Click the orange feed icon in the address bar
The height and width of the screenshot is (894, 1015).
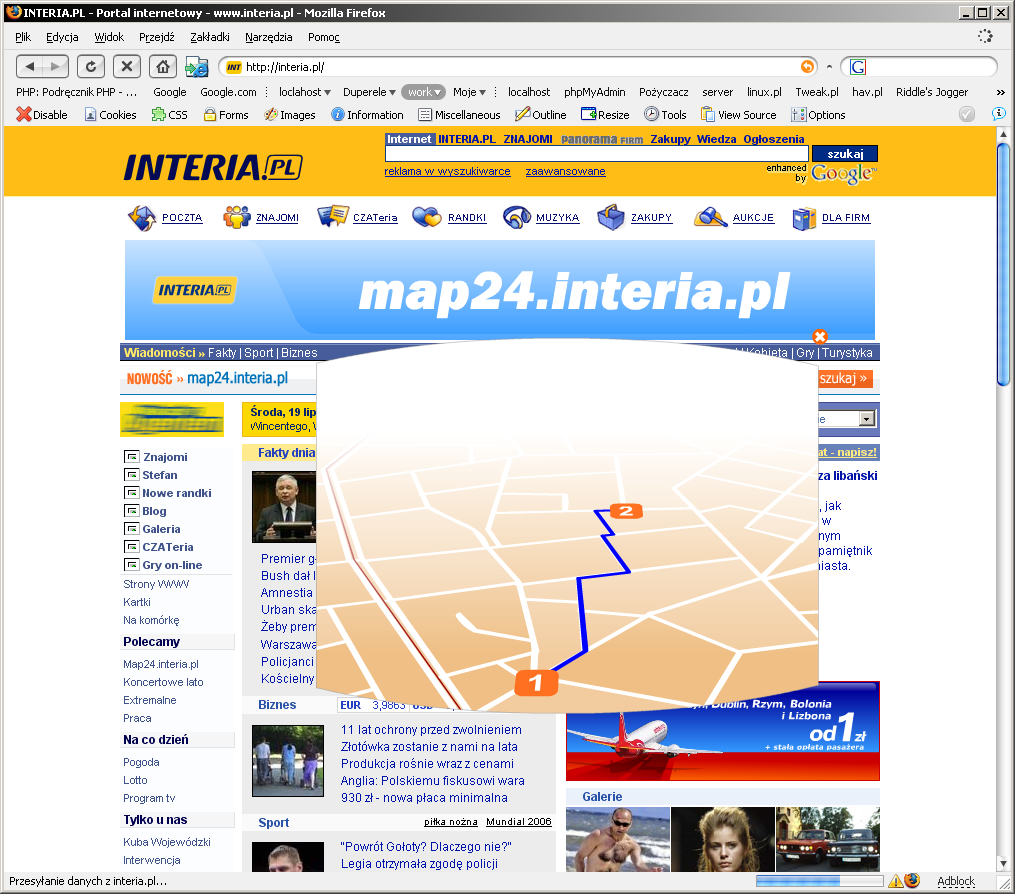(x=807, y=66)
